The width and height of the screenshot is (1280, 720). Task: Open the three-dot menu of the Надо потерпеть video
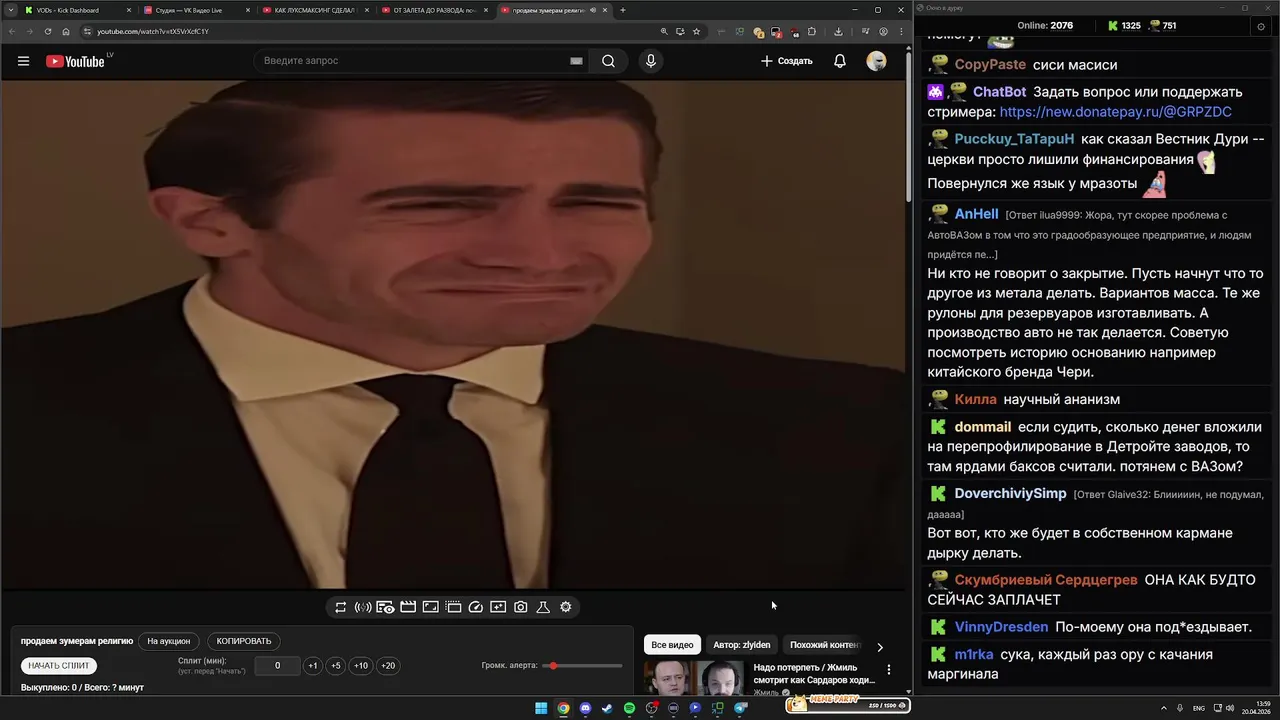click(889, 670)
